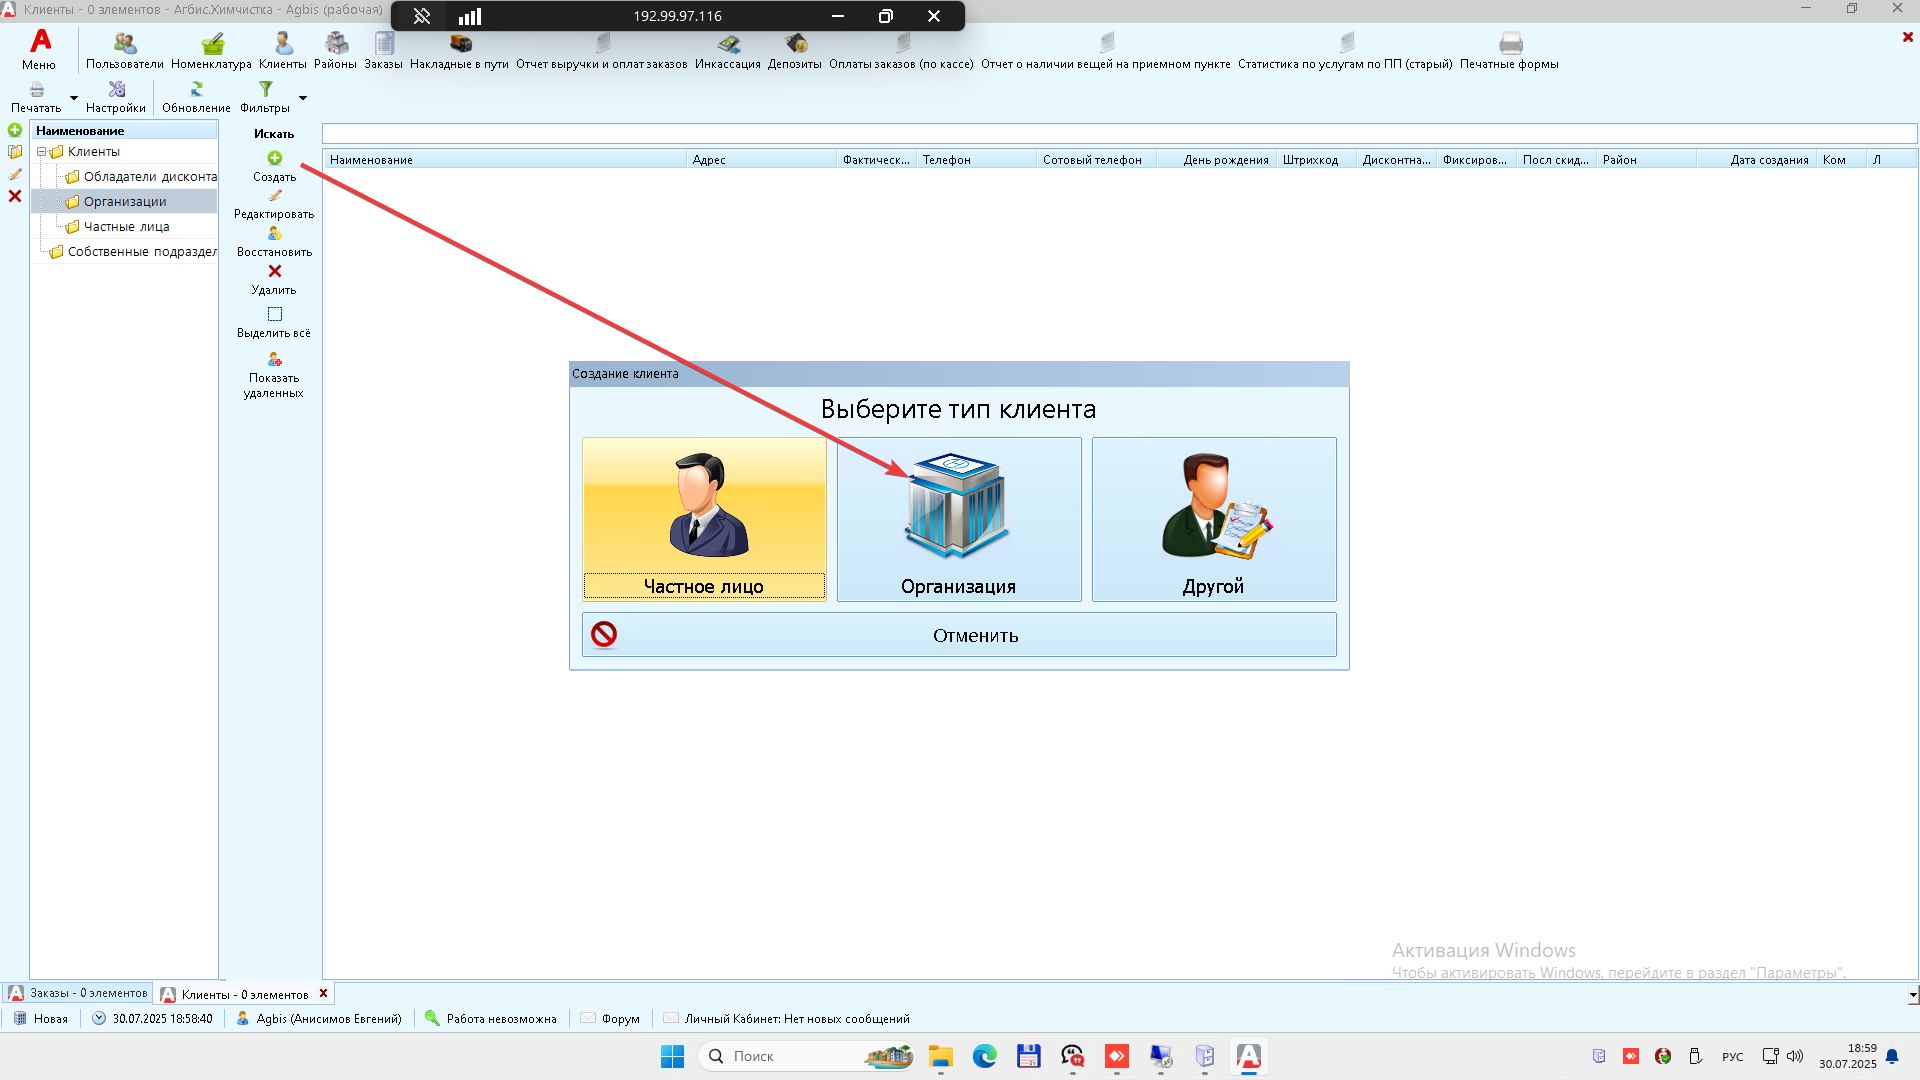Image resolution: width=1920 pixels, height=1080 pixels.
Task: Click red cross icon beside tree panel
Action: (15, 196)
